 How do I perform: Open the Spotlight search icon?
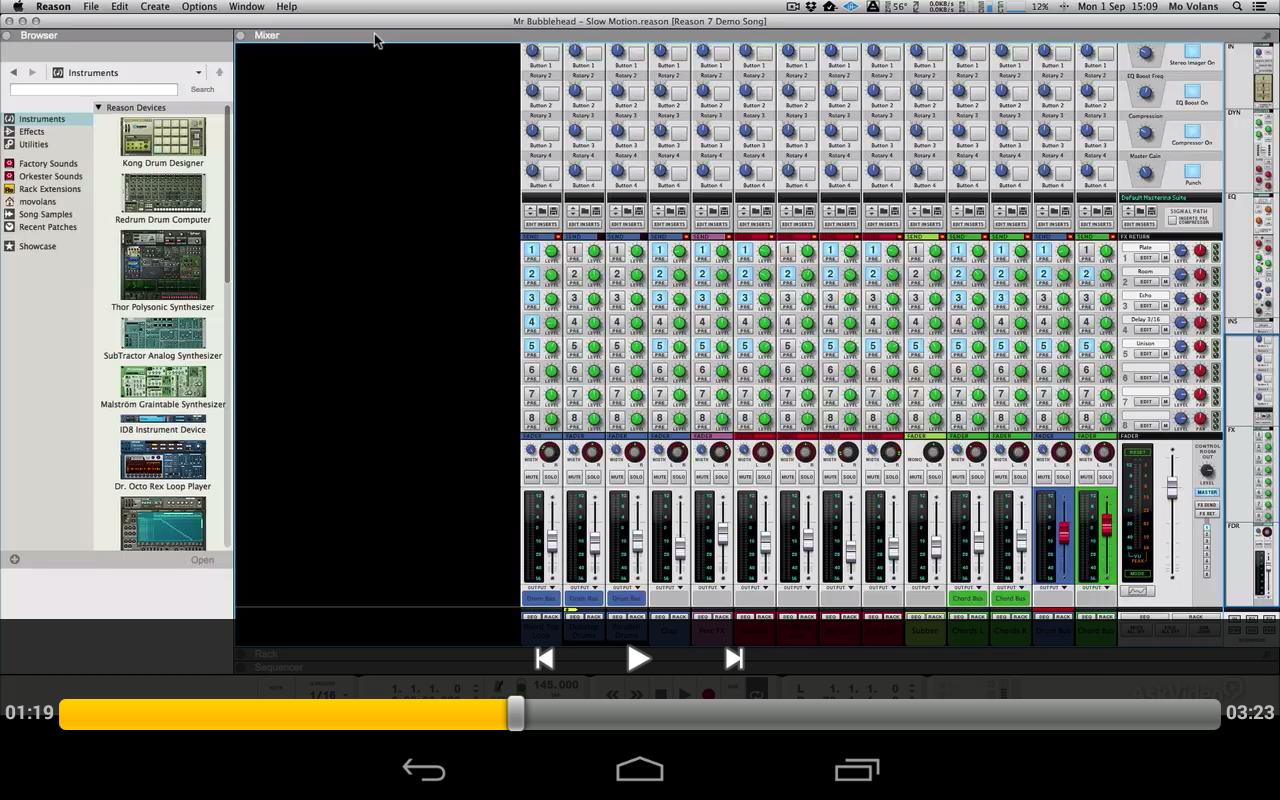pos(1237,6)
